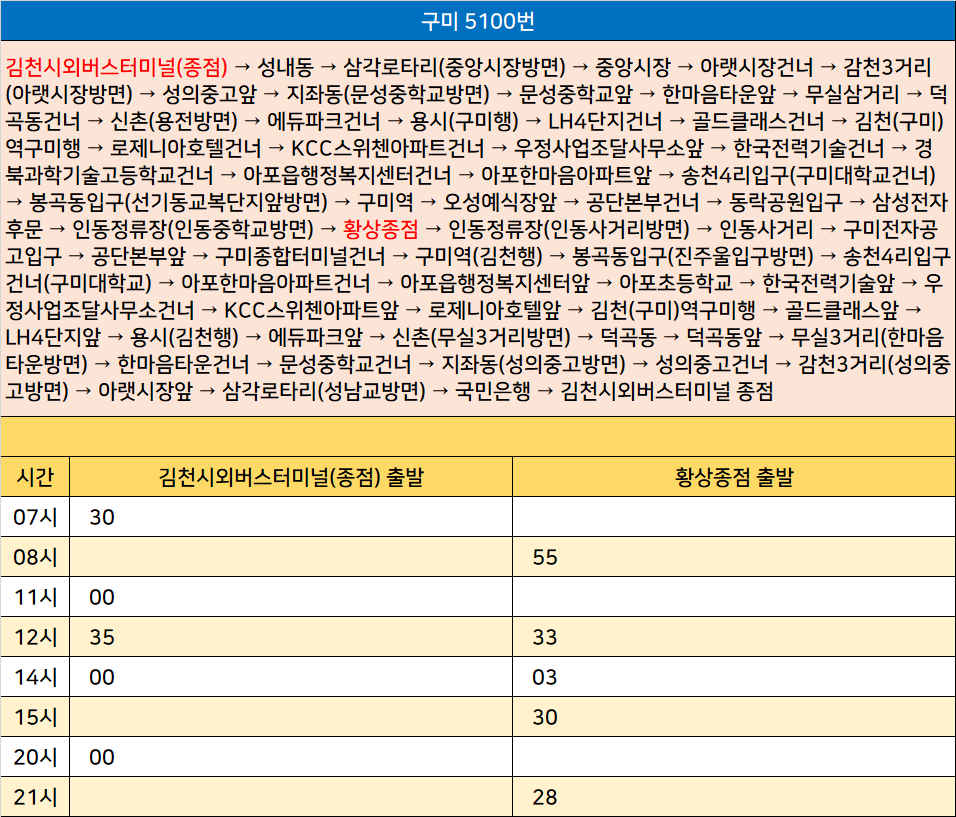Viewport: 956px width, 817px height.
Task: Select the '08시' row label
Action: [x=35, y=557]
